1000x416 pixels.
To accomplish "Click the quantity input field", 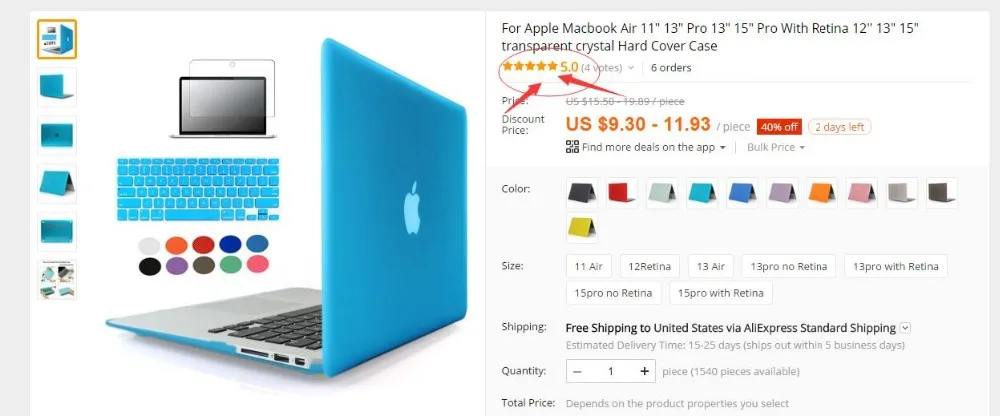I will pos(610,371).
